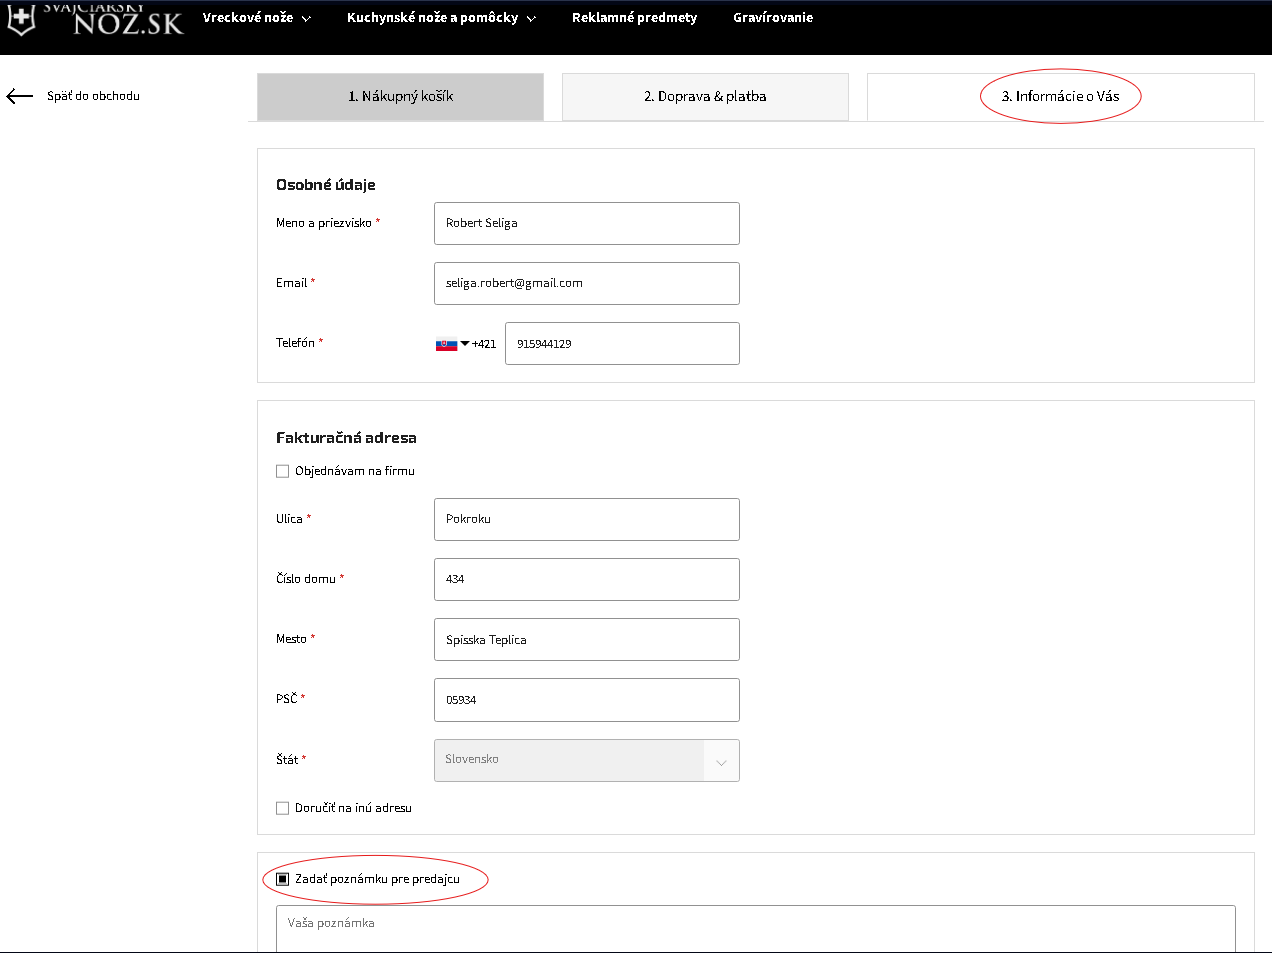Open Reklamné predmety menu item

[x=634, y=18]
